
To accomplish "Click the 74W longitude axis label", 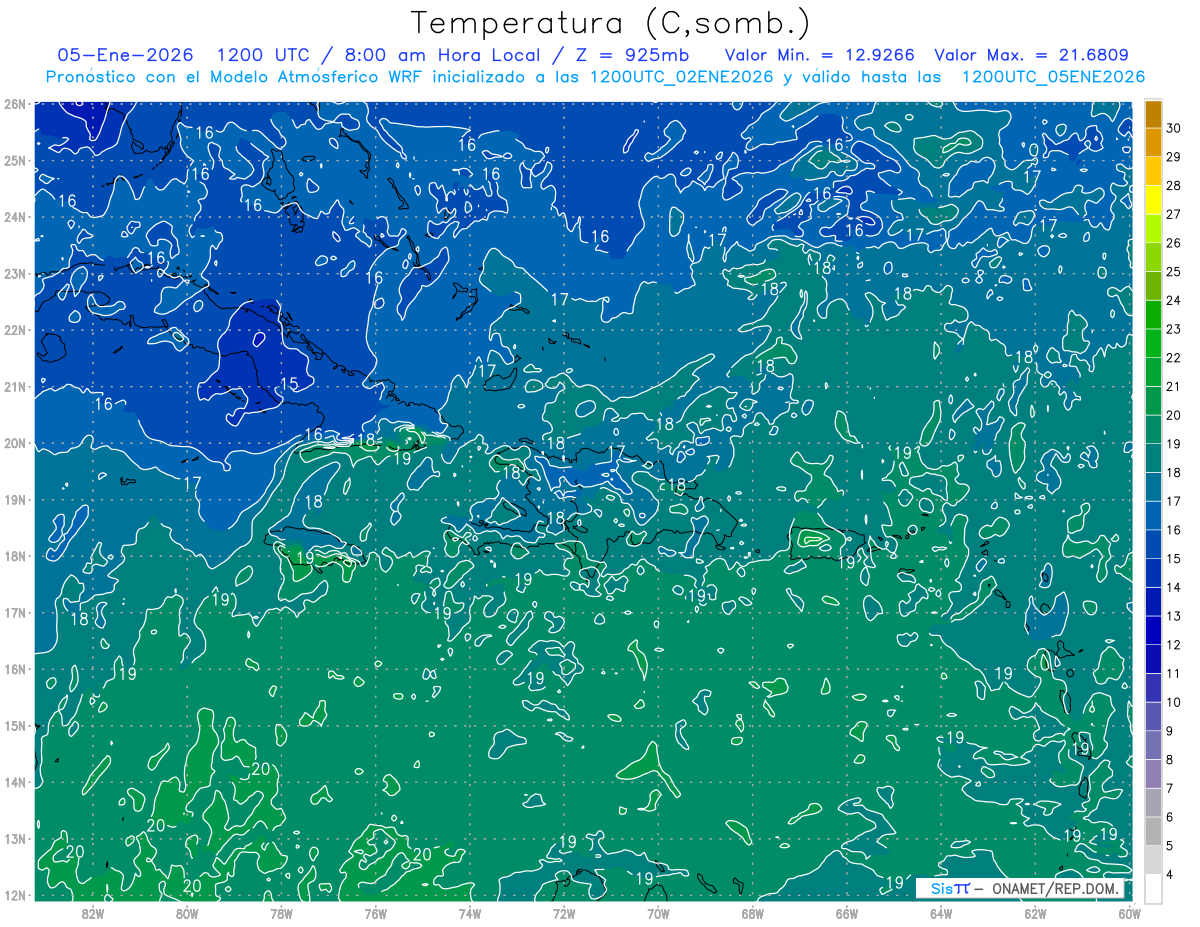I will (x=470, y=912).
